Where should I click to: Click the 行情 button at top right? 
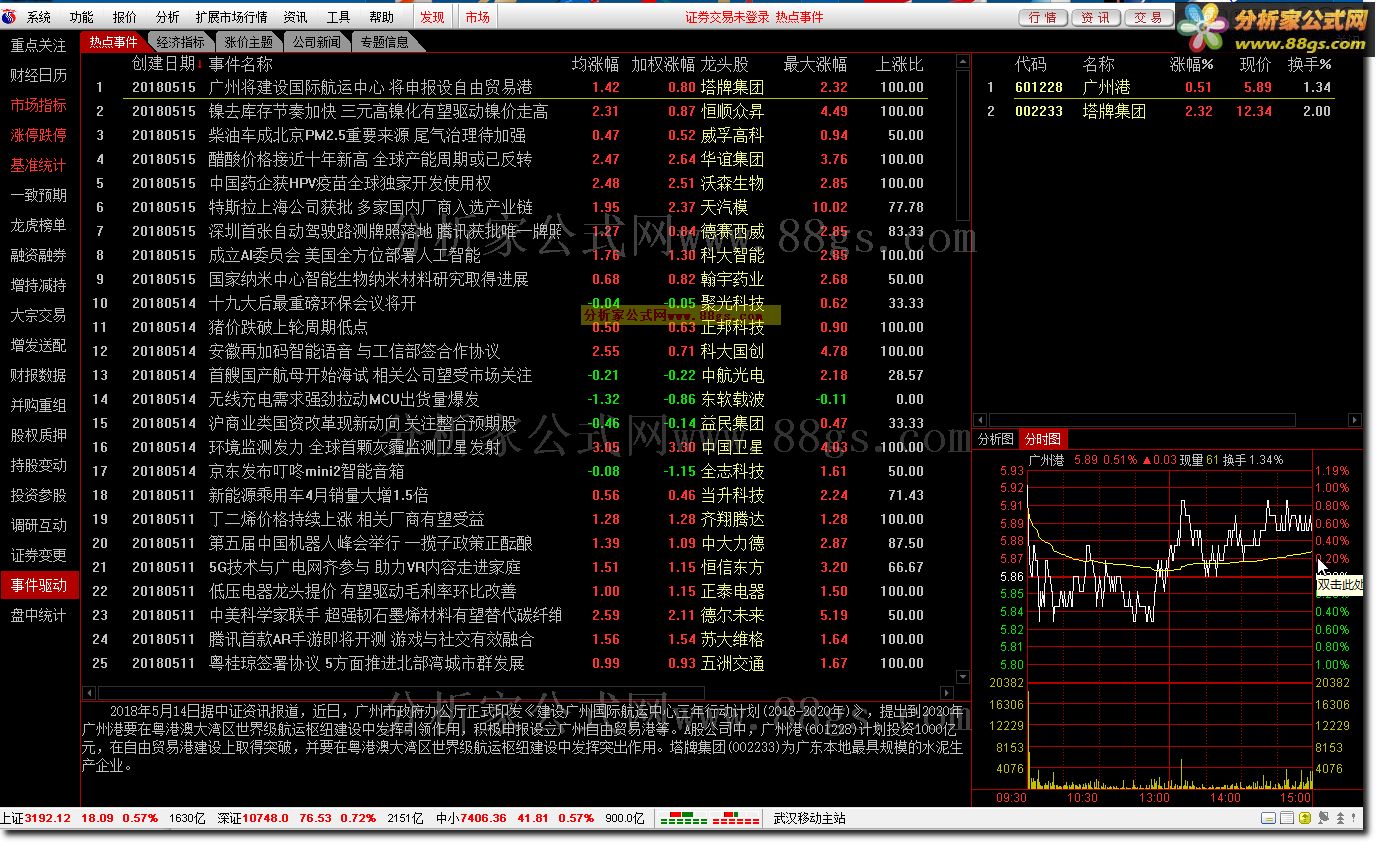(1044, 17)
